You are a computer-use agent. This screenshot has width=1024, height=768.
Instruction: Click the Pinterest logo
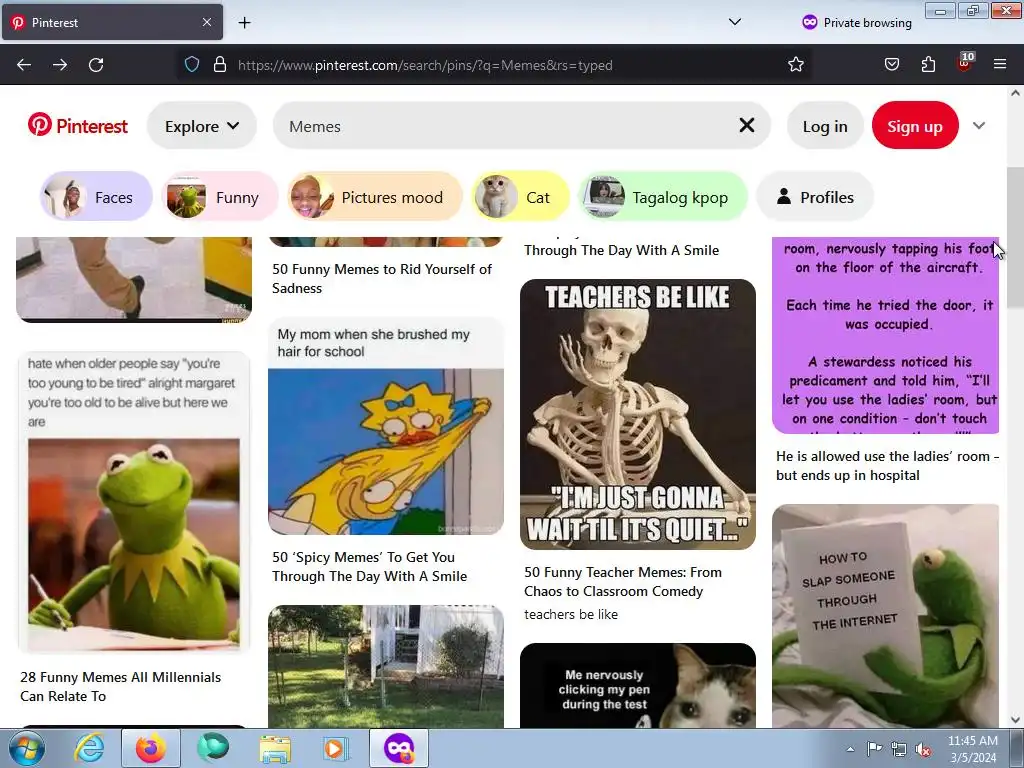[78, 125]
